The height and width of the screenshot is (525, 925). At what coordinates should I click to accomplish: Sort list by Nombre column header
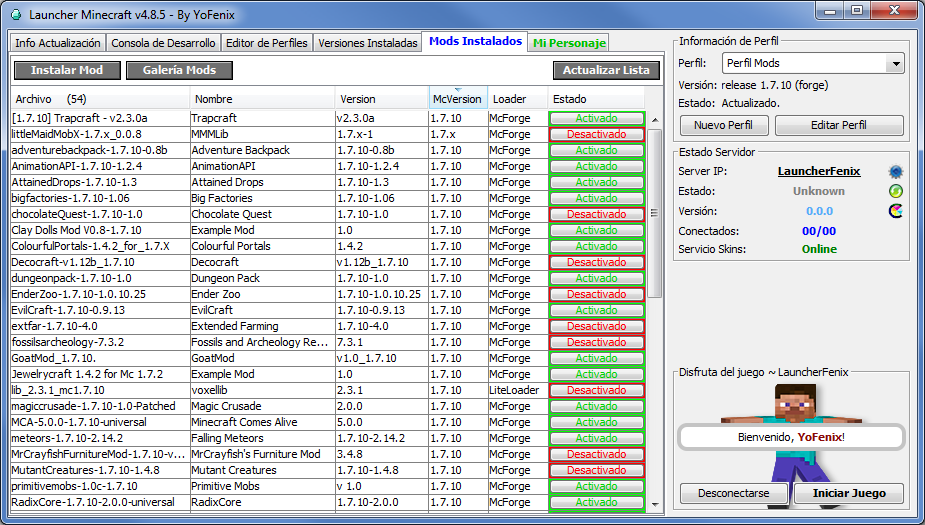click(263, 99)
